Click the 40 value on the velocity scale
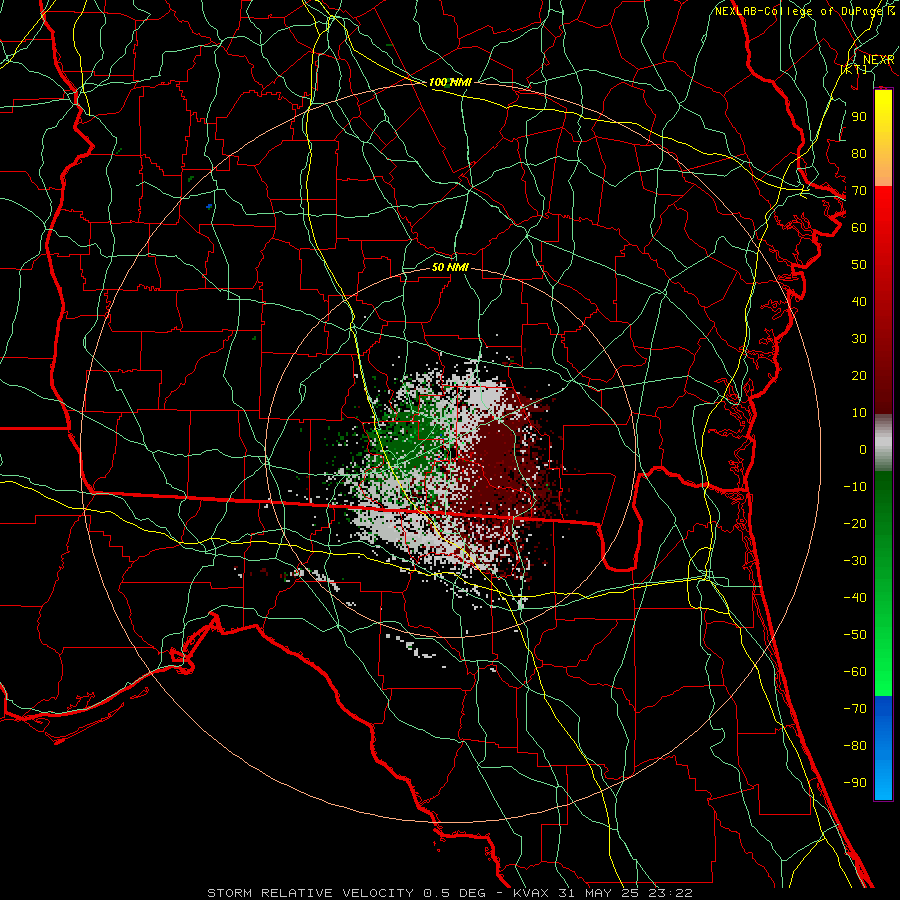Image resolution: width=900 pixels, height=900 pixels. [859, 301]
